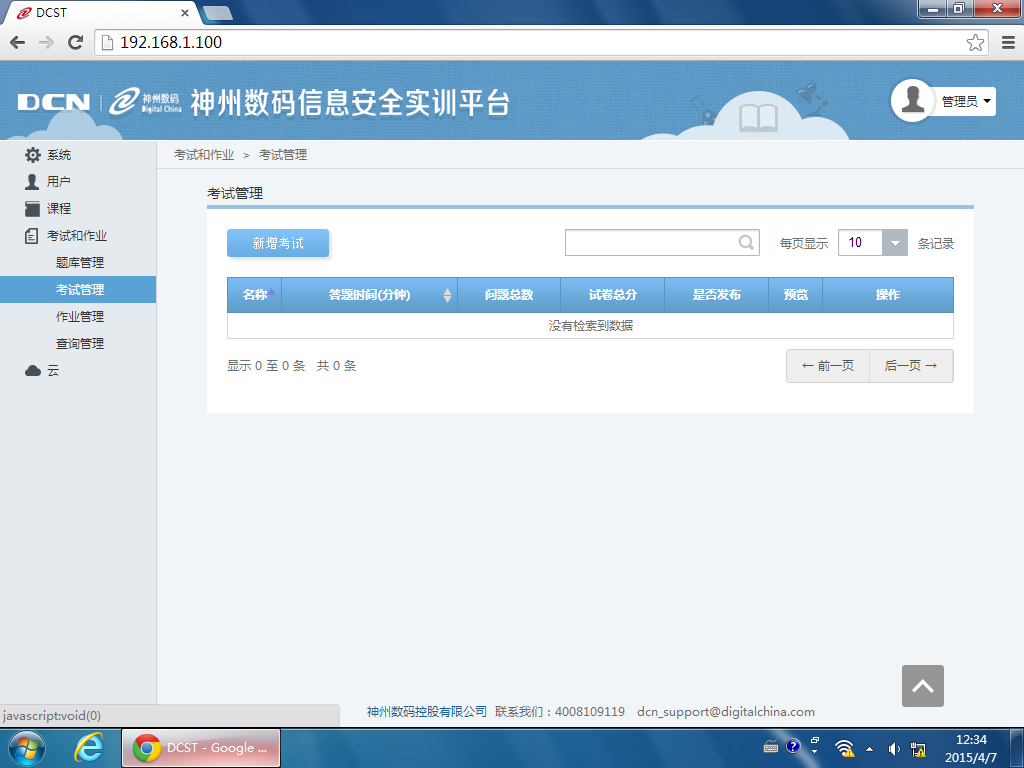Go back with the browser back arrow

pyautogui.click(x=18, y=42)
